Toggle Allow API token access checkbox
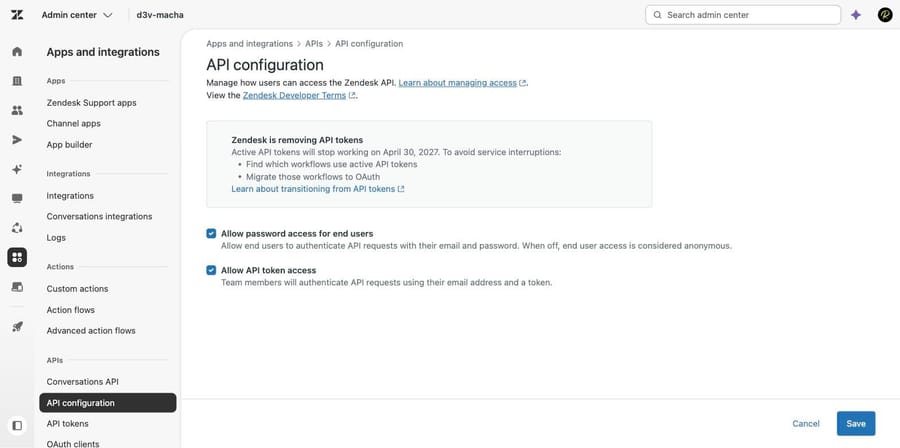 [x=211, y=270]
